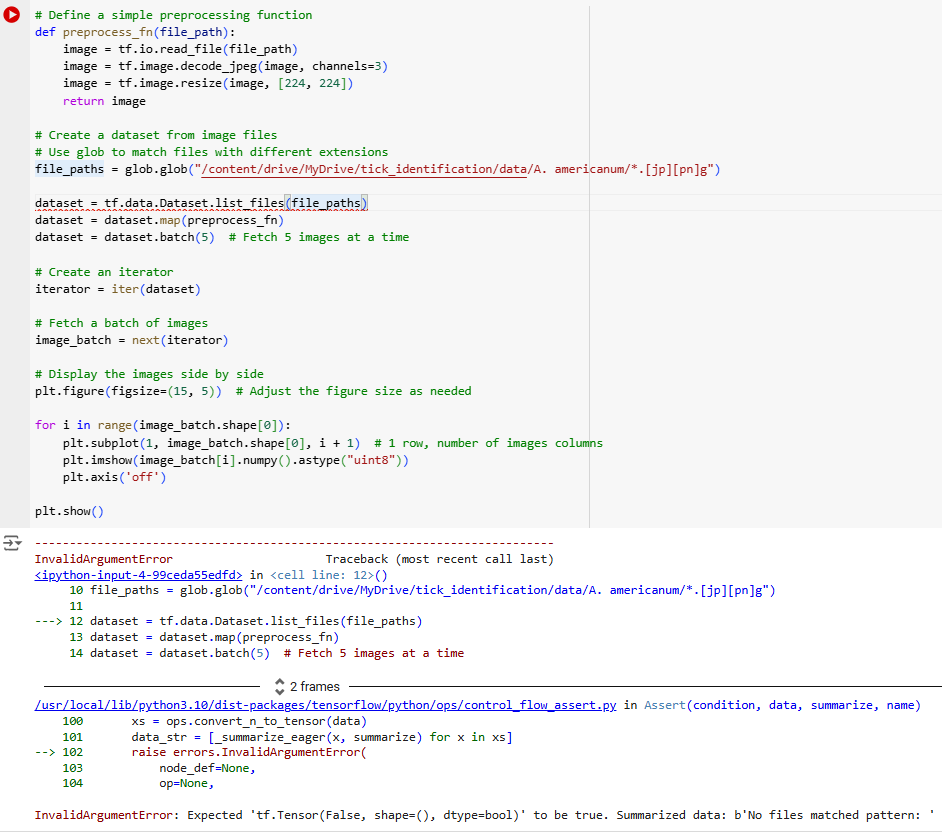Click the 'for i in range' loop line
Image resolution: width=942 pixels, height=832 pixels.
[163, 425]
